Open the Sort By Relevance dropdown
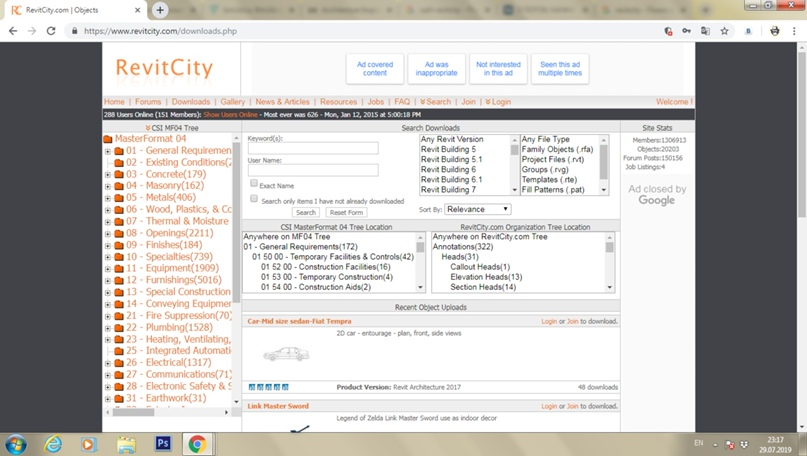Viewport: 807px width, 456px height. coord(478,209)
